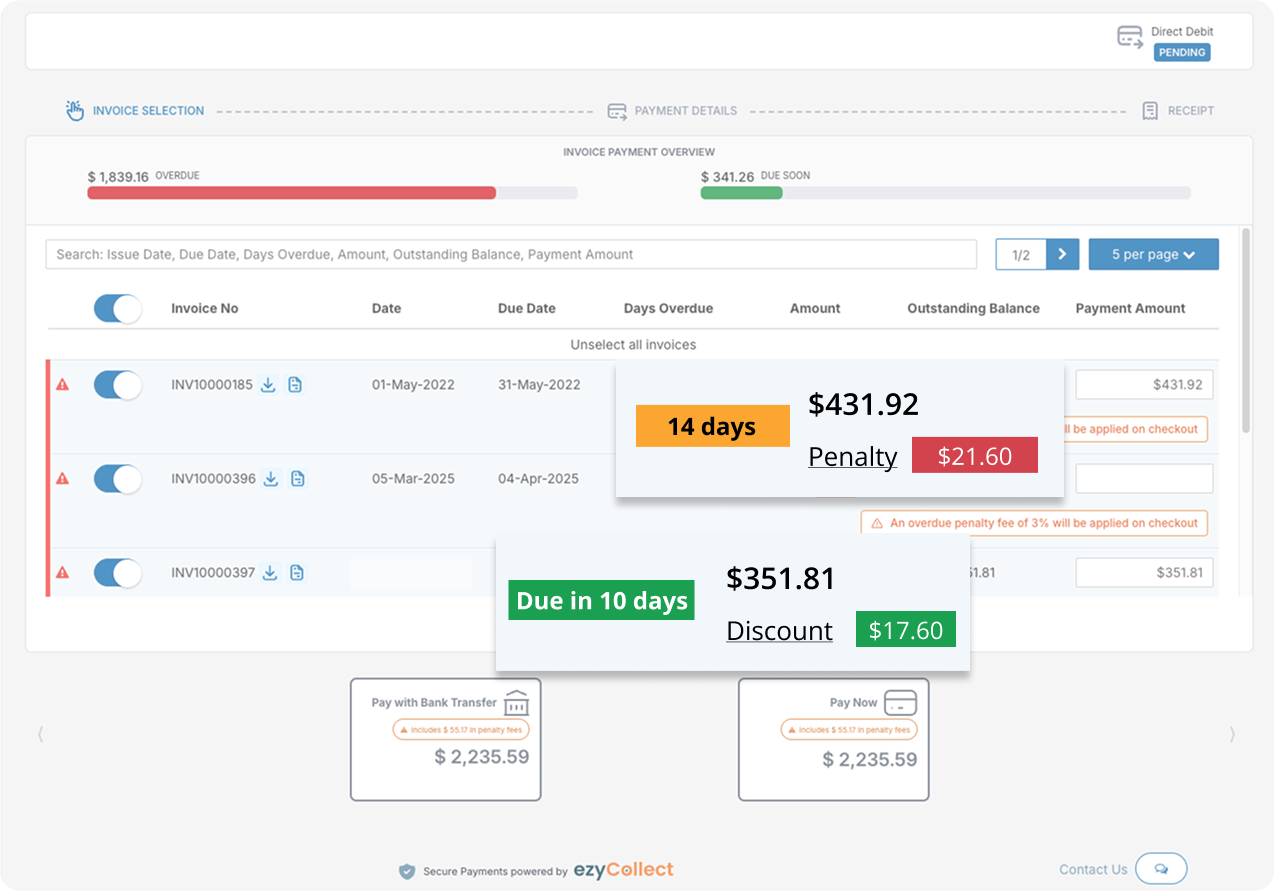The width and height of the screenshot is (1274, 891).
Task: Click the ezyCollect logo link
Action: [x=624, y=870]
